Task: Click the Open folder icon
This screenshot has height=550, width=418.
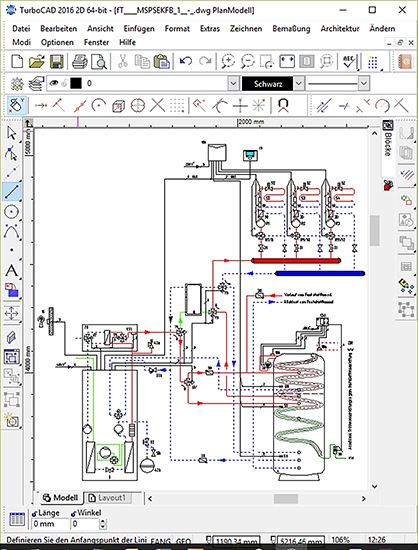Action: 36,62
